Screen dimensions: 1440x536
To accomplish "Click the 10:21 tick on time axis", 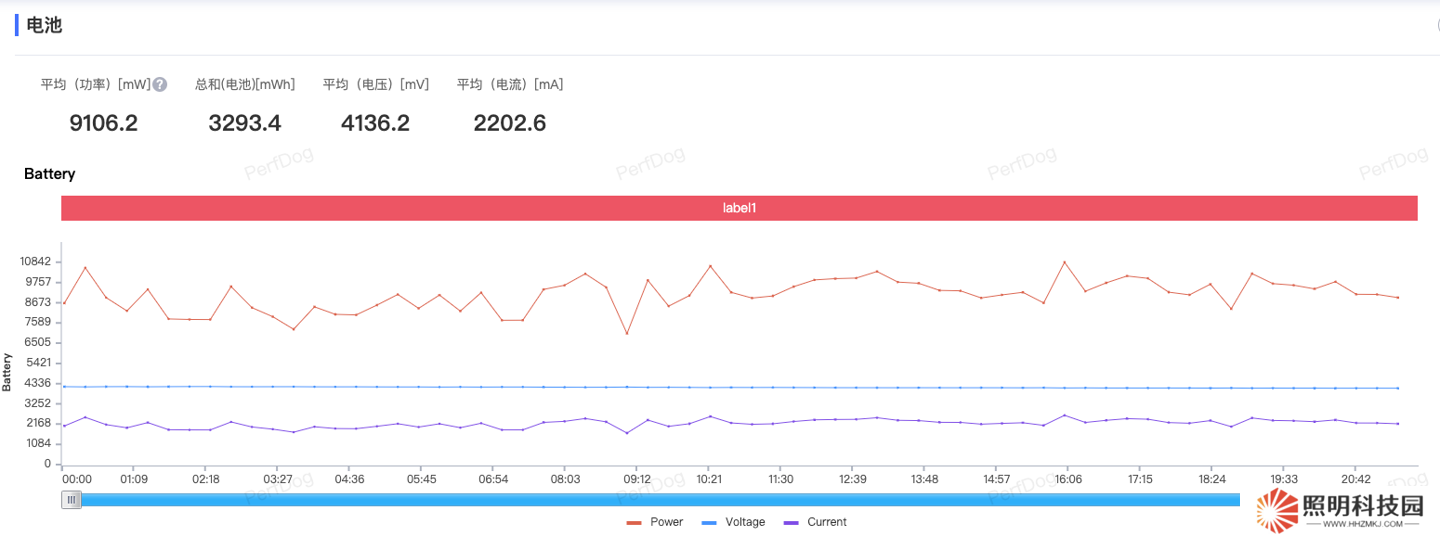I will click(x=709, y=479).
